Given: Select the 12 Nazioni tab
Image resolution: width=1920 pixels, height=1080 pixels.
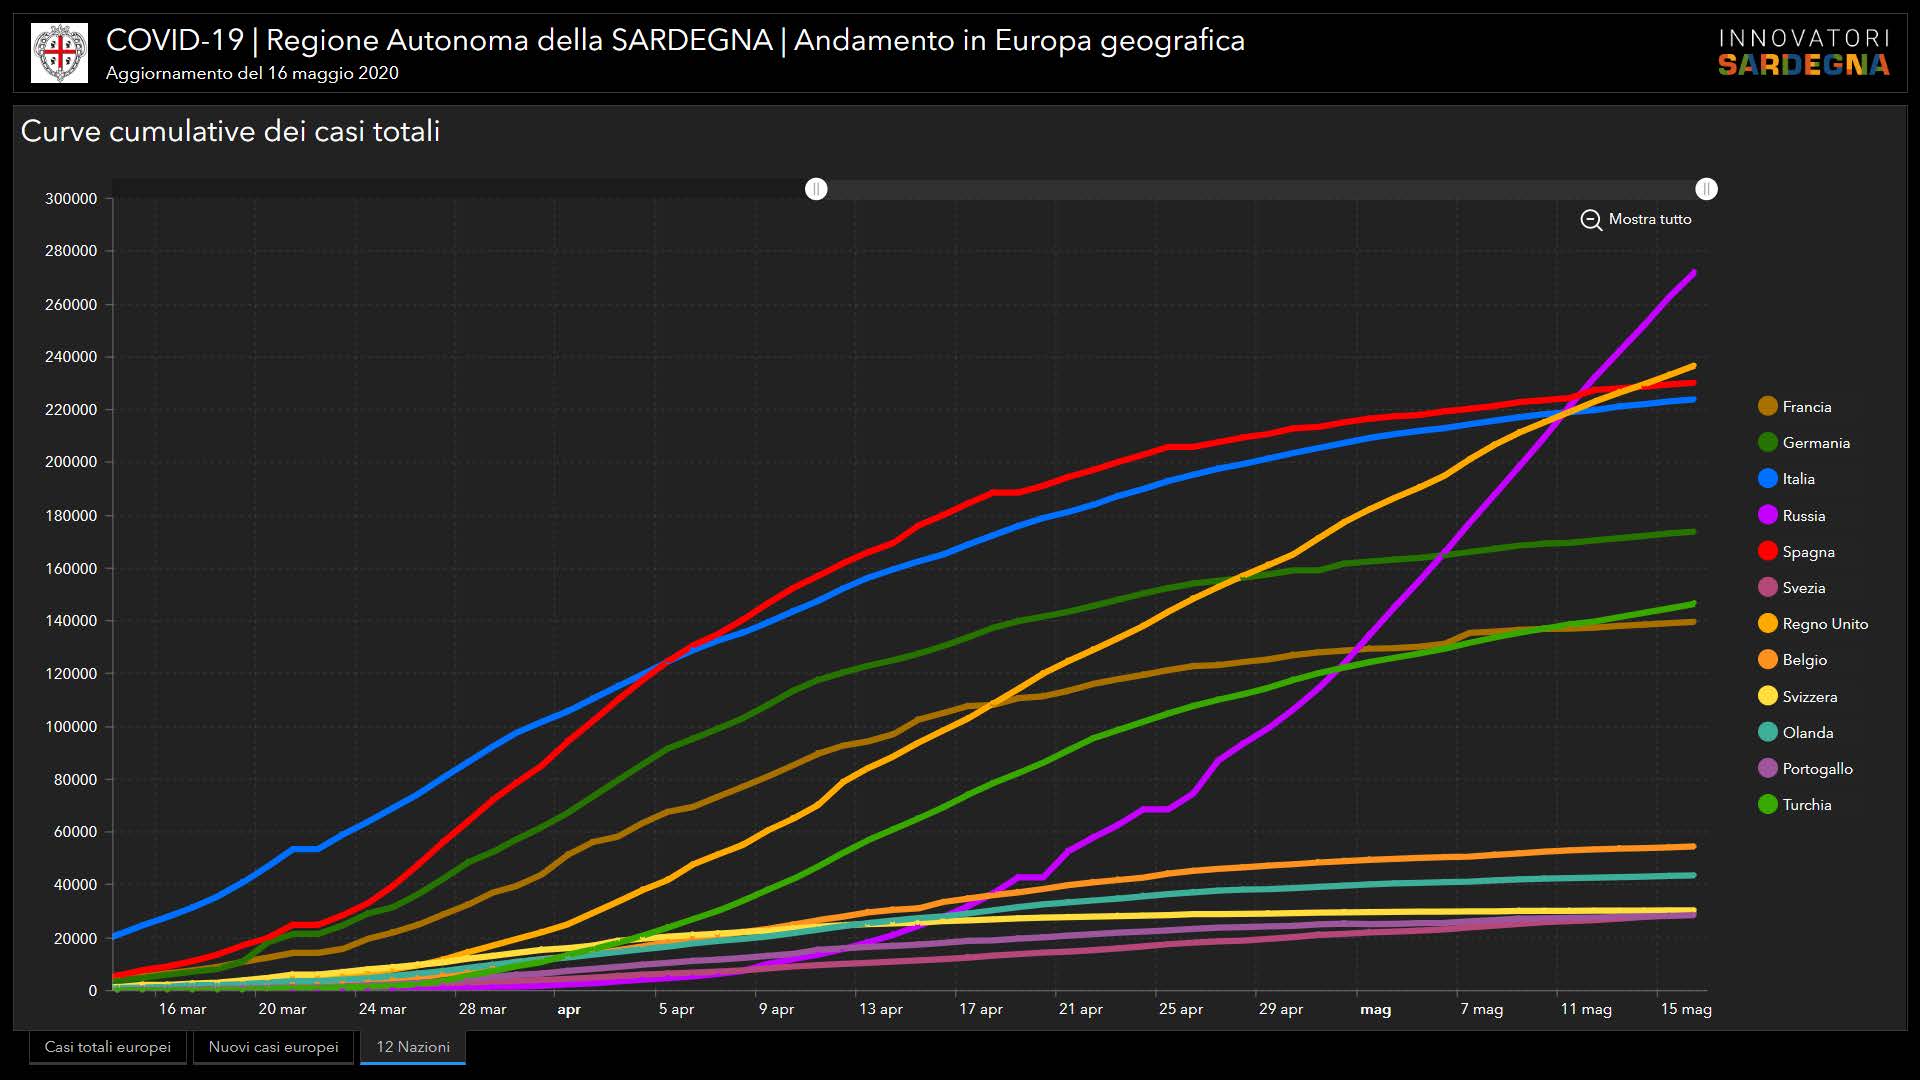Looking at the screenshot, I should pos(413,1047).
